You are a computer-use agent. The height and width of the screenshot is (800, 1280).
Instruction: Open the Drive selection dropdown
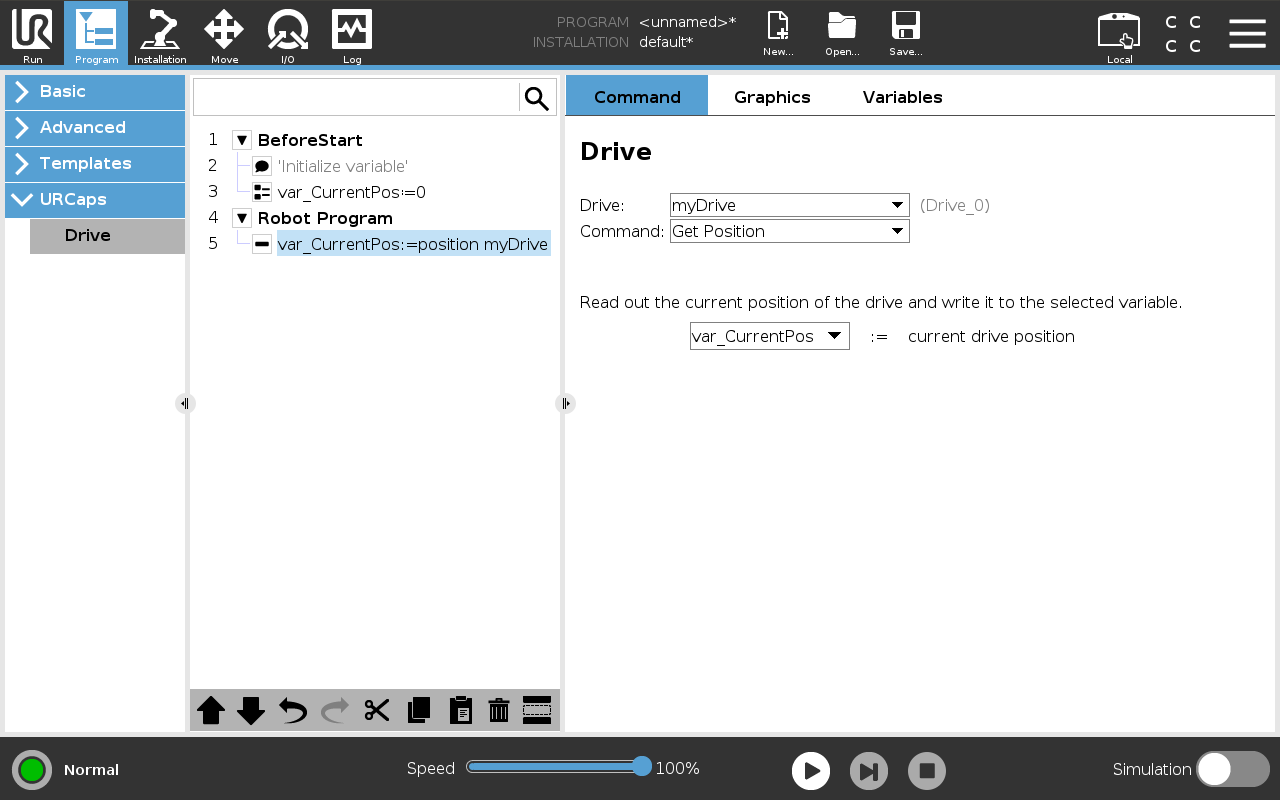(x=789, y=205)
